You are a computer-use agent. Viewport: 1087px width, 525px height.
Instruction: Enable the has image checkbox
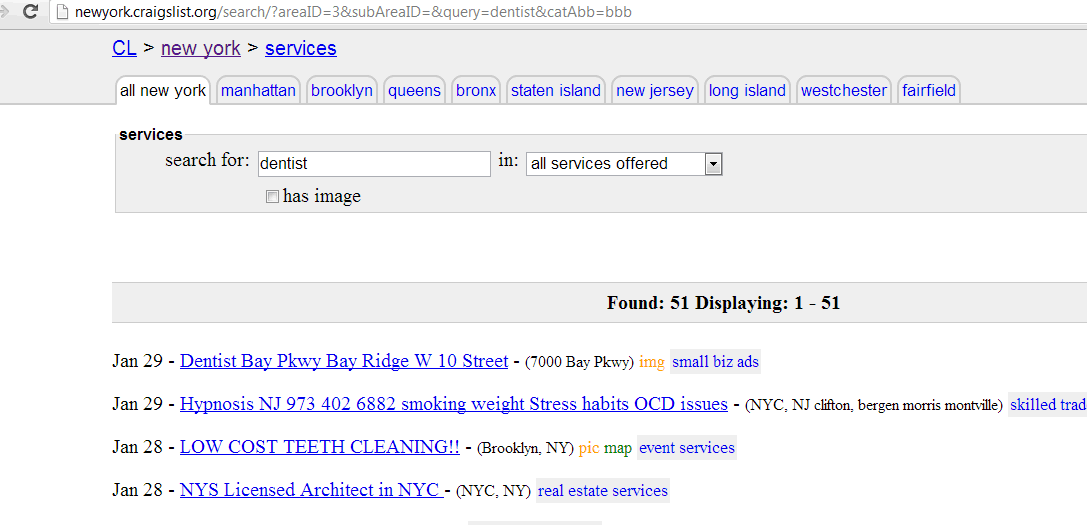click(x=272, y=197)
